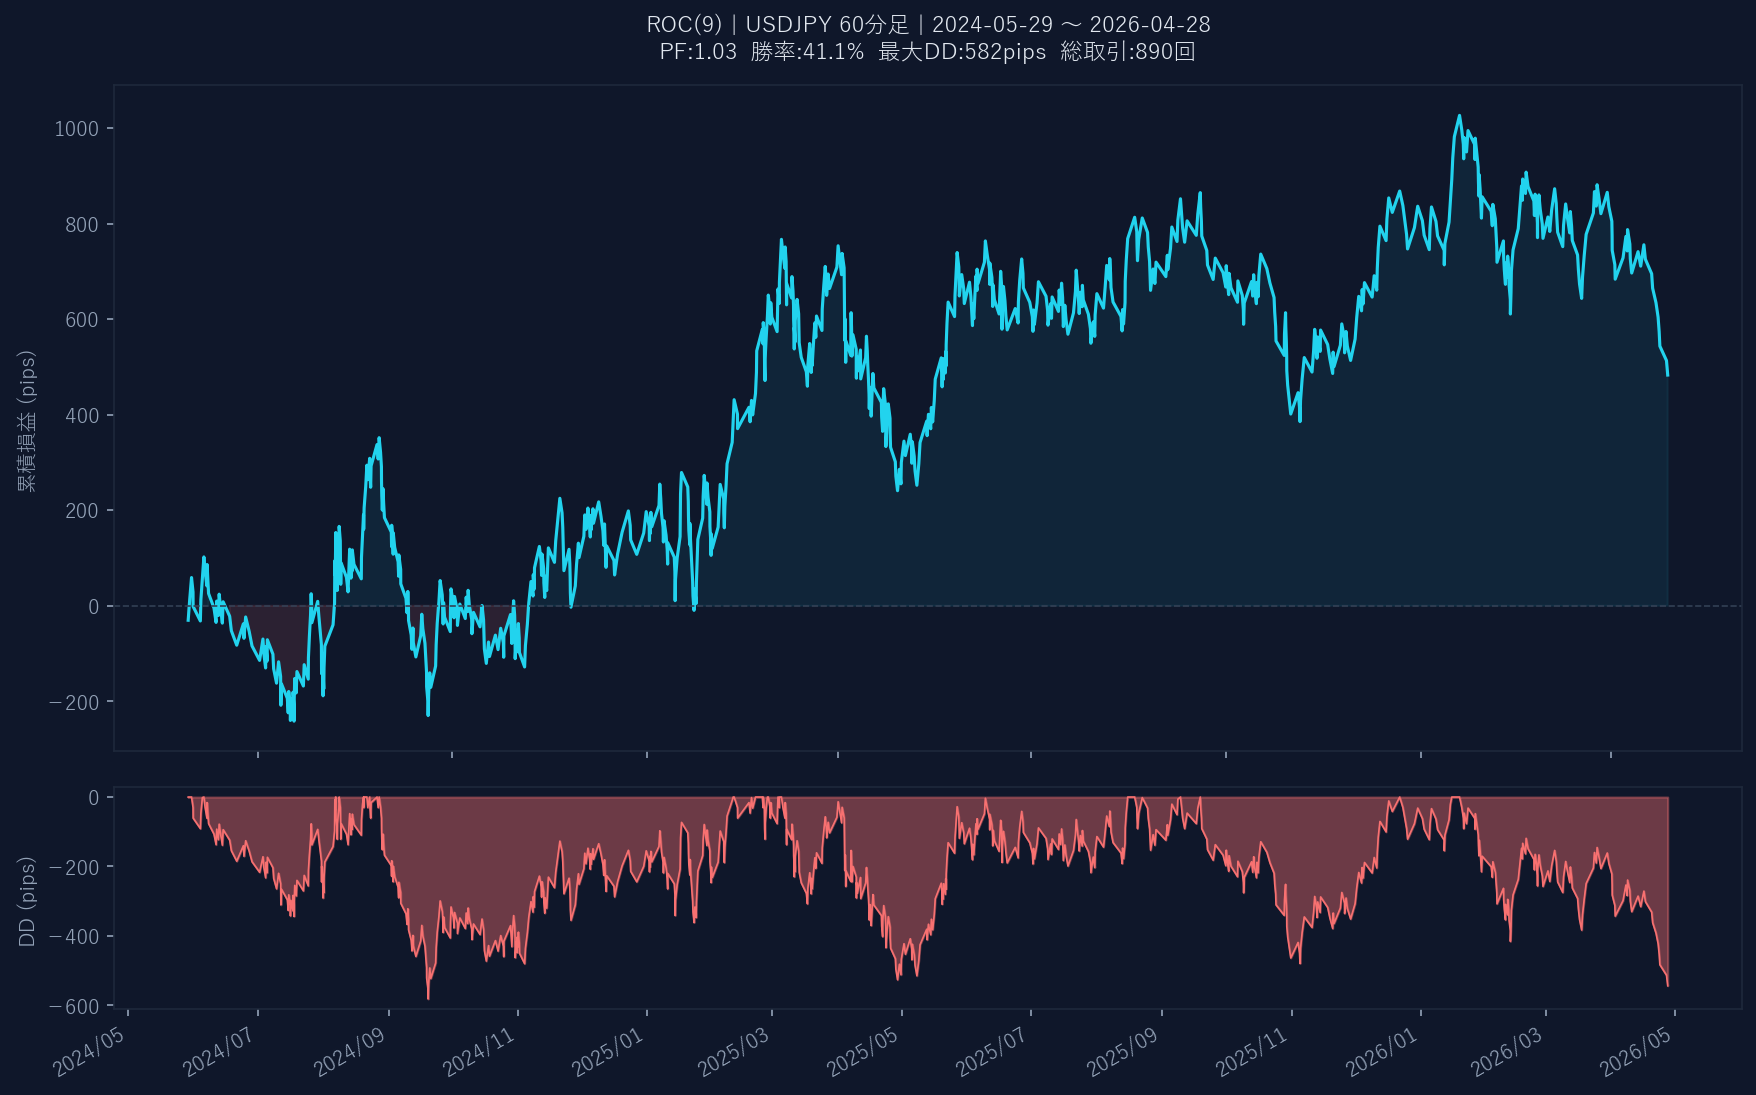Viewport: 1756px width, 1095px height.
Task: Click the PF:1.03 statistics subtitle line
Action: click(928, 52)
